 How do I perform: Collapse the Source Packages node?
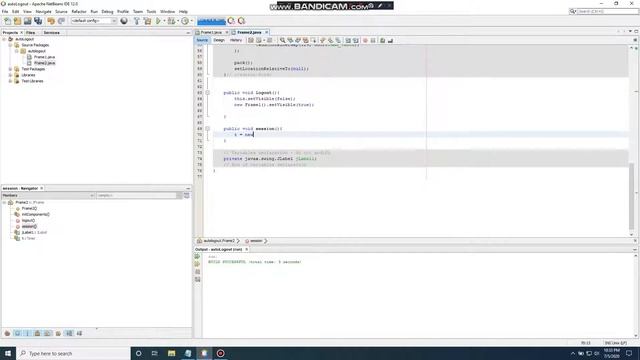coord(11,45)
